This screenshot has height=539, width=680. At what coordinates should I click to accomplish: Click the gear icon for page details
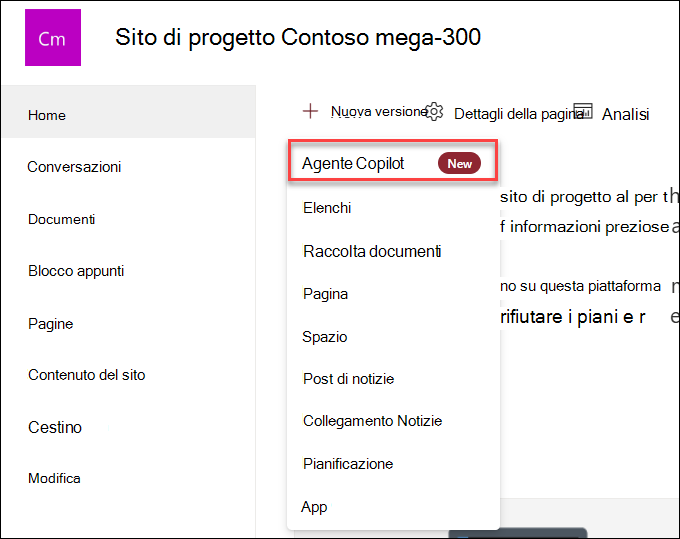[434, 111]
